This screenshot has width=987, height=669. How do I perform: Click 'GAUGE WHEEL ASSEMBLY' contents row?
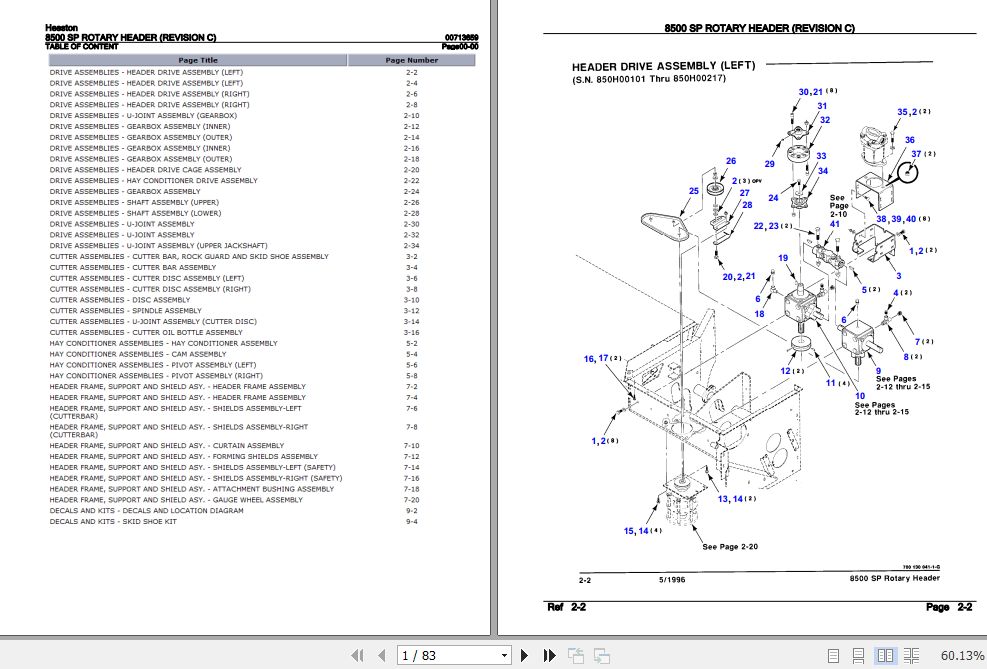(x=262, y=500)
